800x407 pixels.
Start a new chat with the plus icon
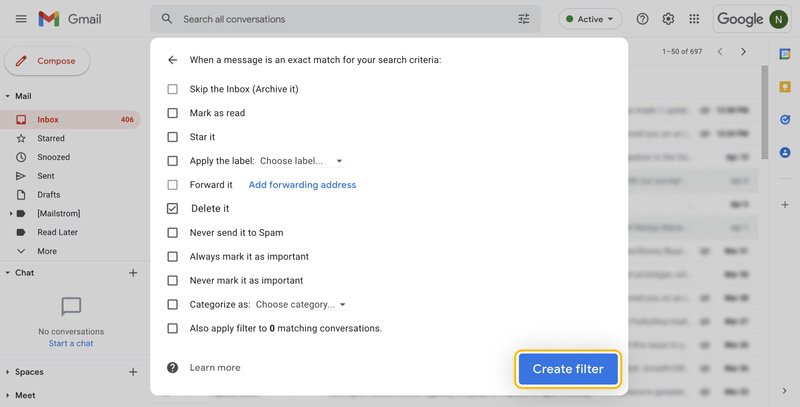(133, 273)
